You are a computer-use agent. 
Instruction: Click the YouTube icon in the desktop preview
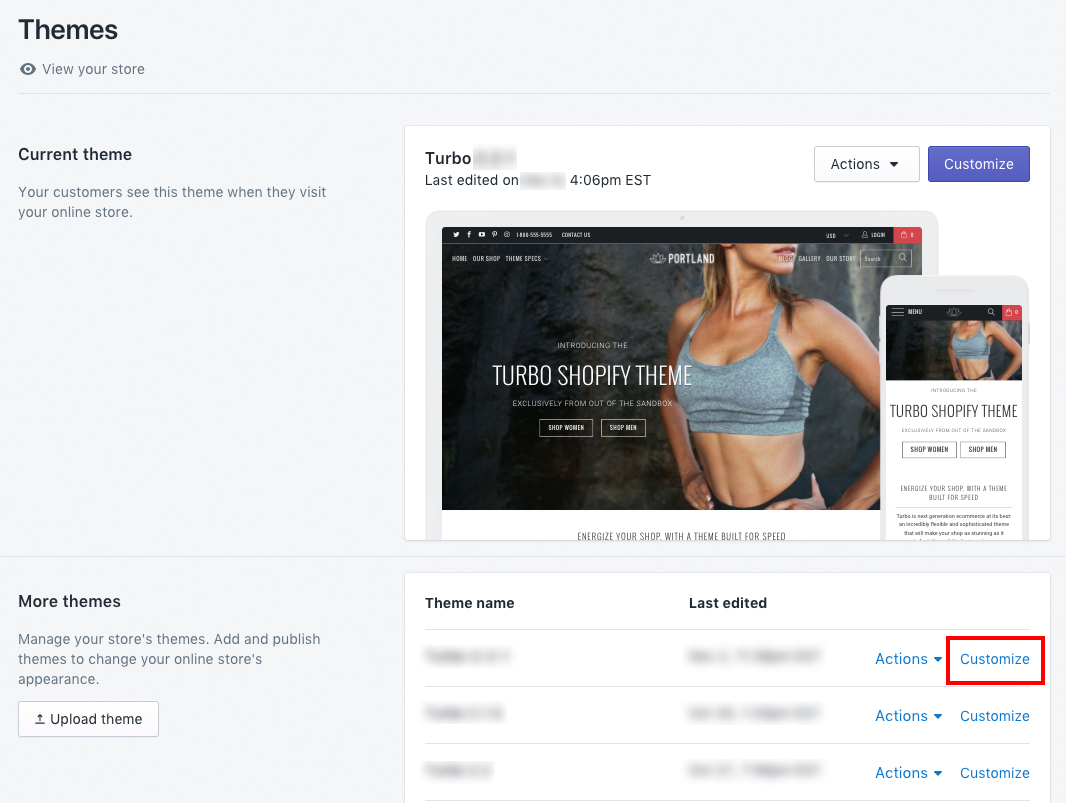[x=481, y=235]
